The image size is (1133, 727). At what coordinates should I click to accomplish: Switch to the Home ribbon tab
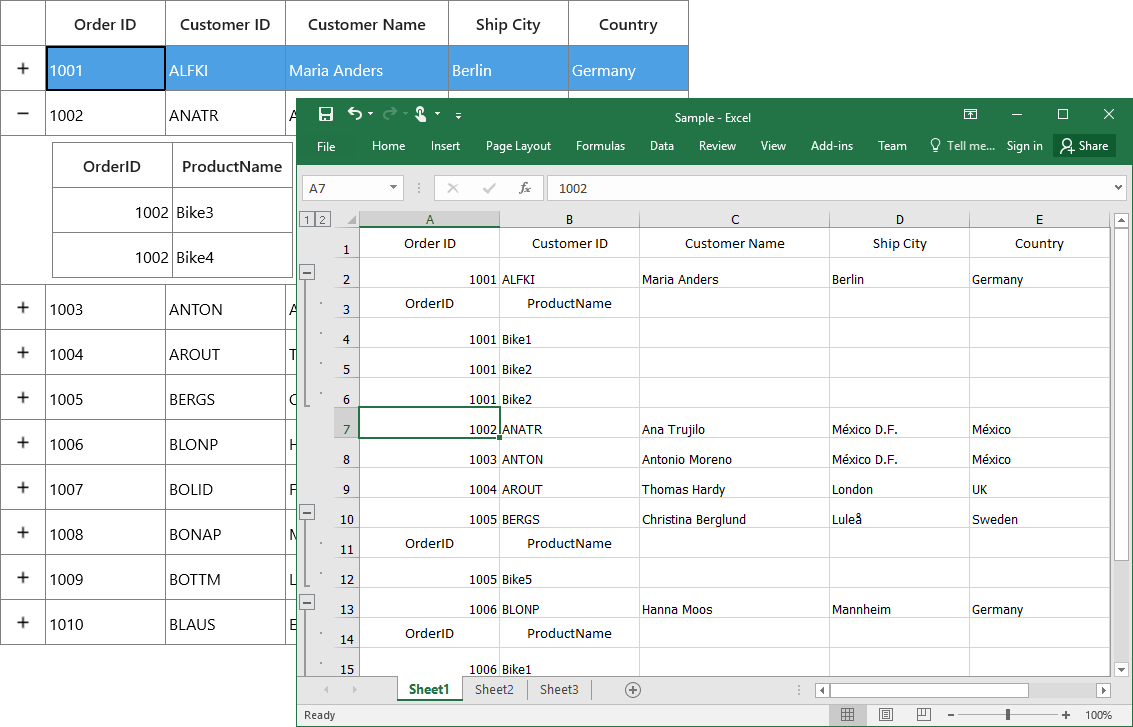(389, 146)
